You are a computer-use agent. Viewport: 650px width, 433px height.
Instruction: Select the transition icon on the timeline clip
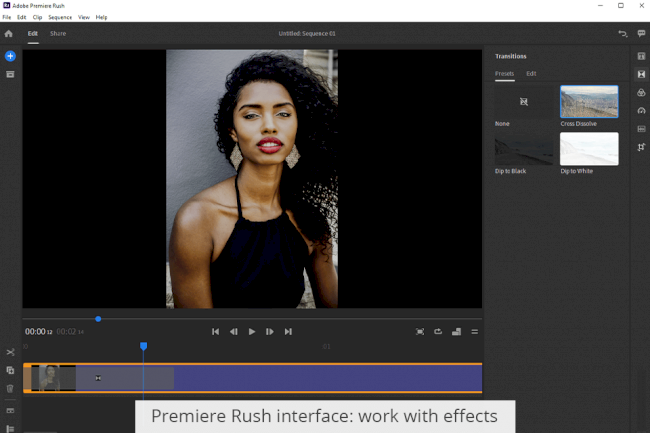tap(98, 378)
